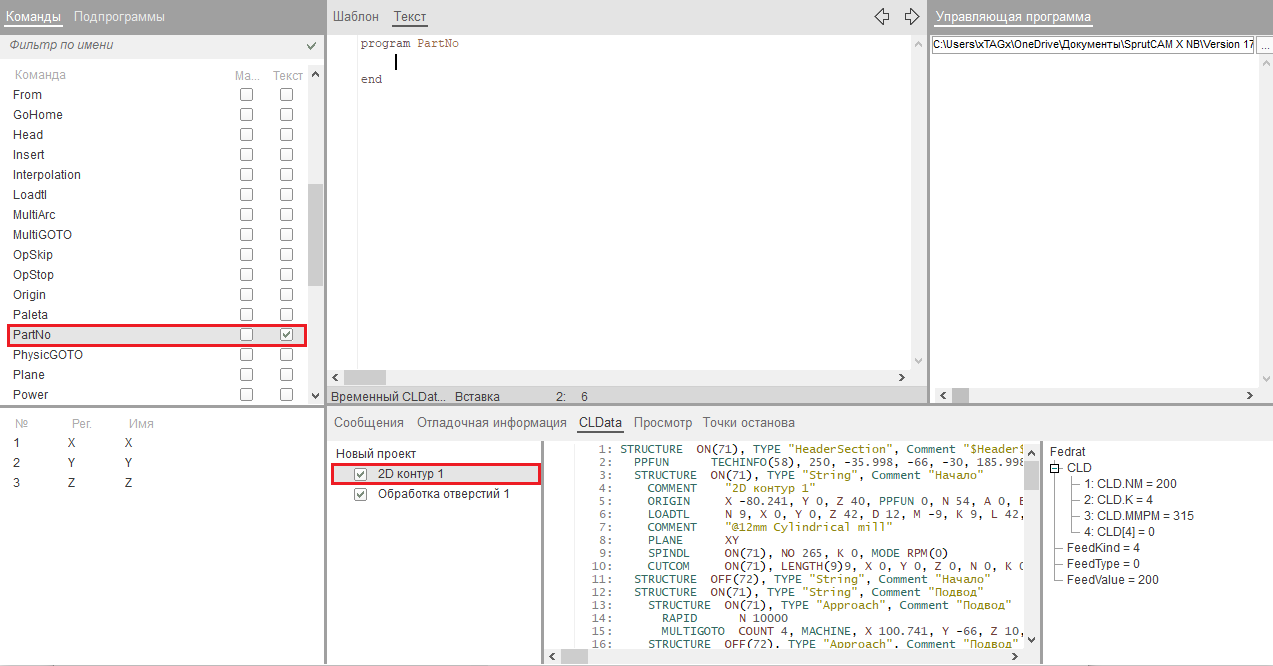Screen dimensions: 1273x666
Task: Uncheck the Текст checkbox for PartNo
Action: pos(287,335)
